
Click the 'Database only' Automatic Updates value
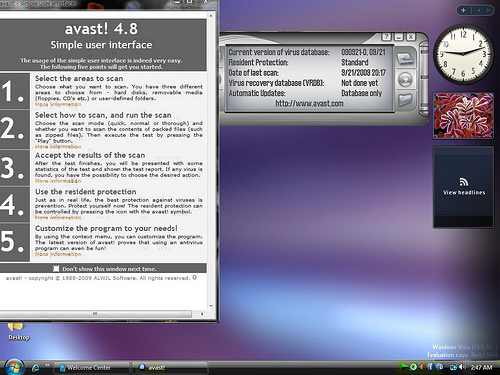click(362, 93)
